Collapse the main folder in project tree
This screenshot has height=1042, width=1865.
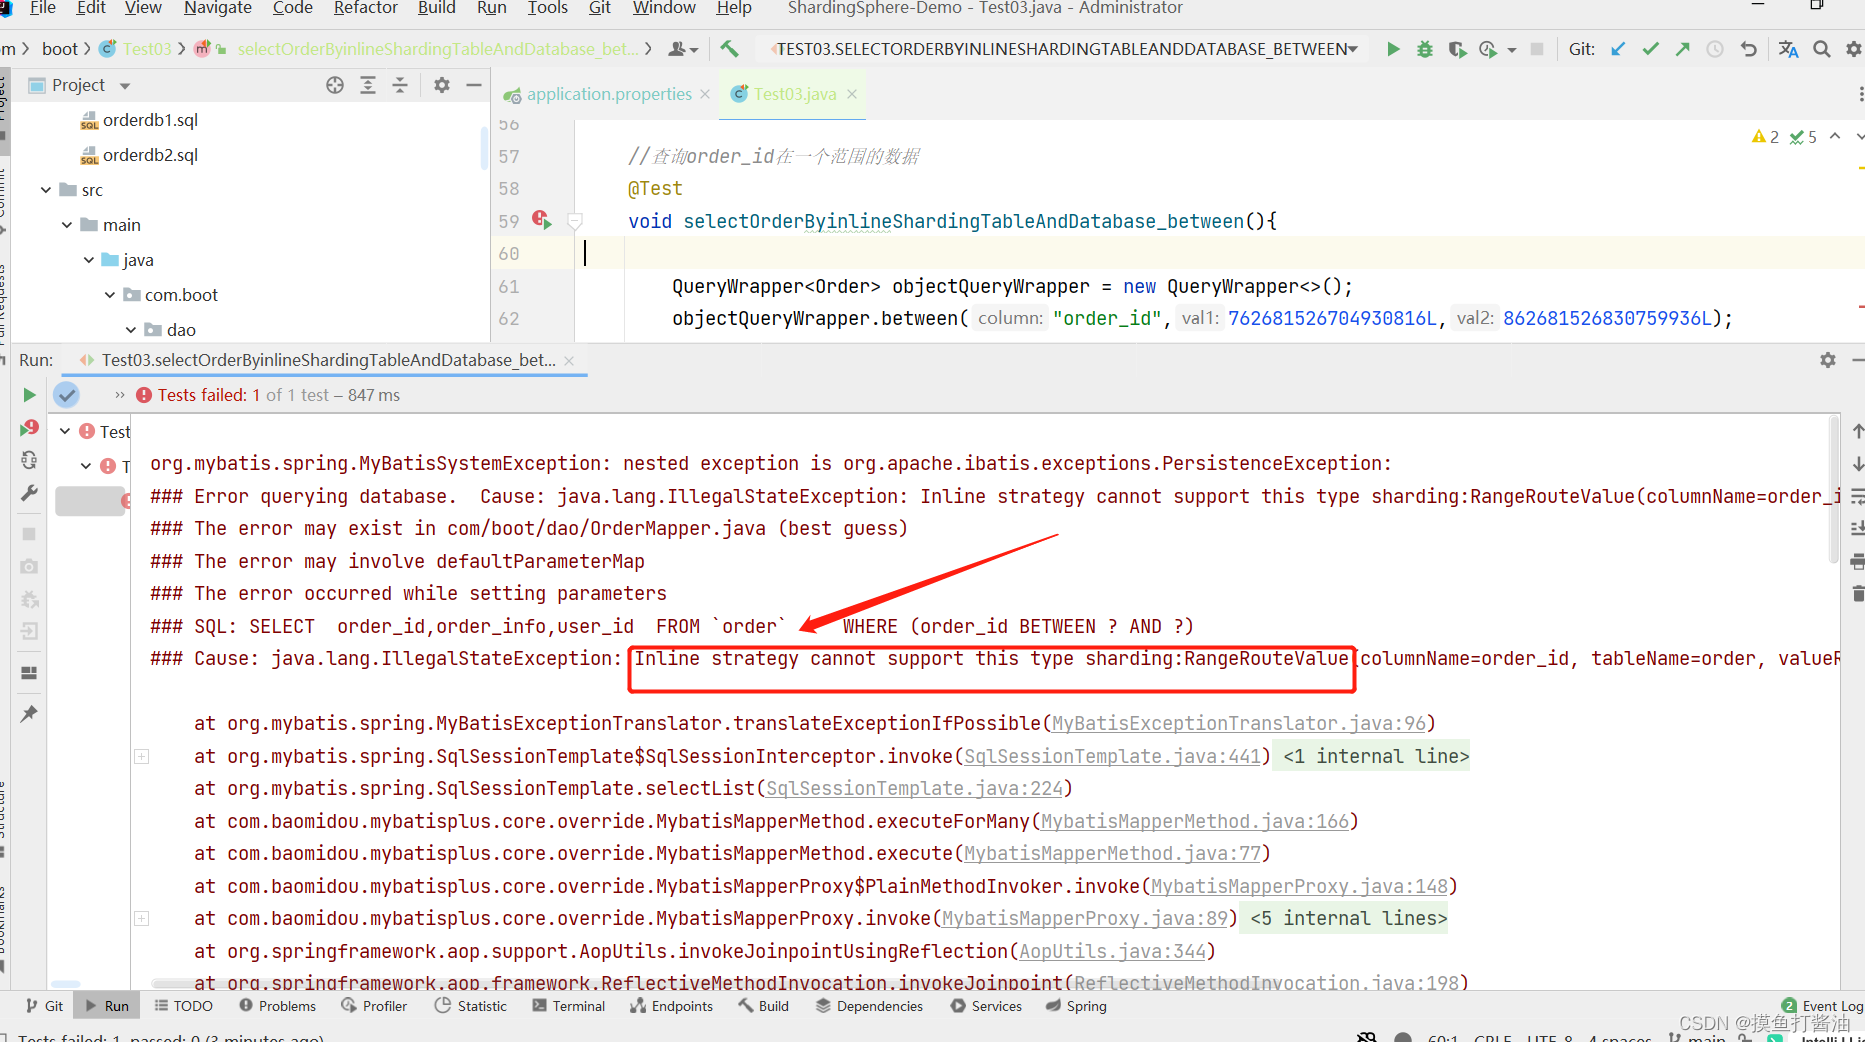tap(67, 224)
